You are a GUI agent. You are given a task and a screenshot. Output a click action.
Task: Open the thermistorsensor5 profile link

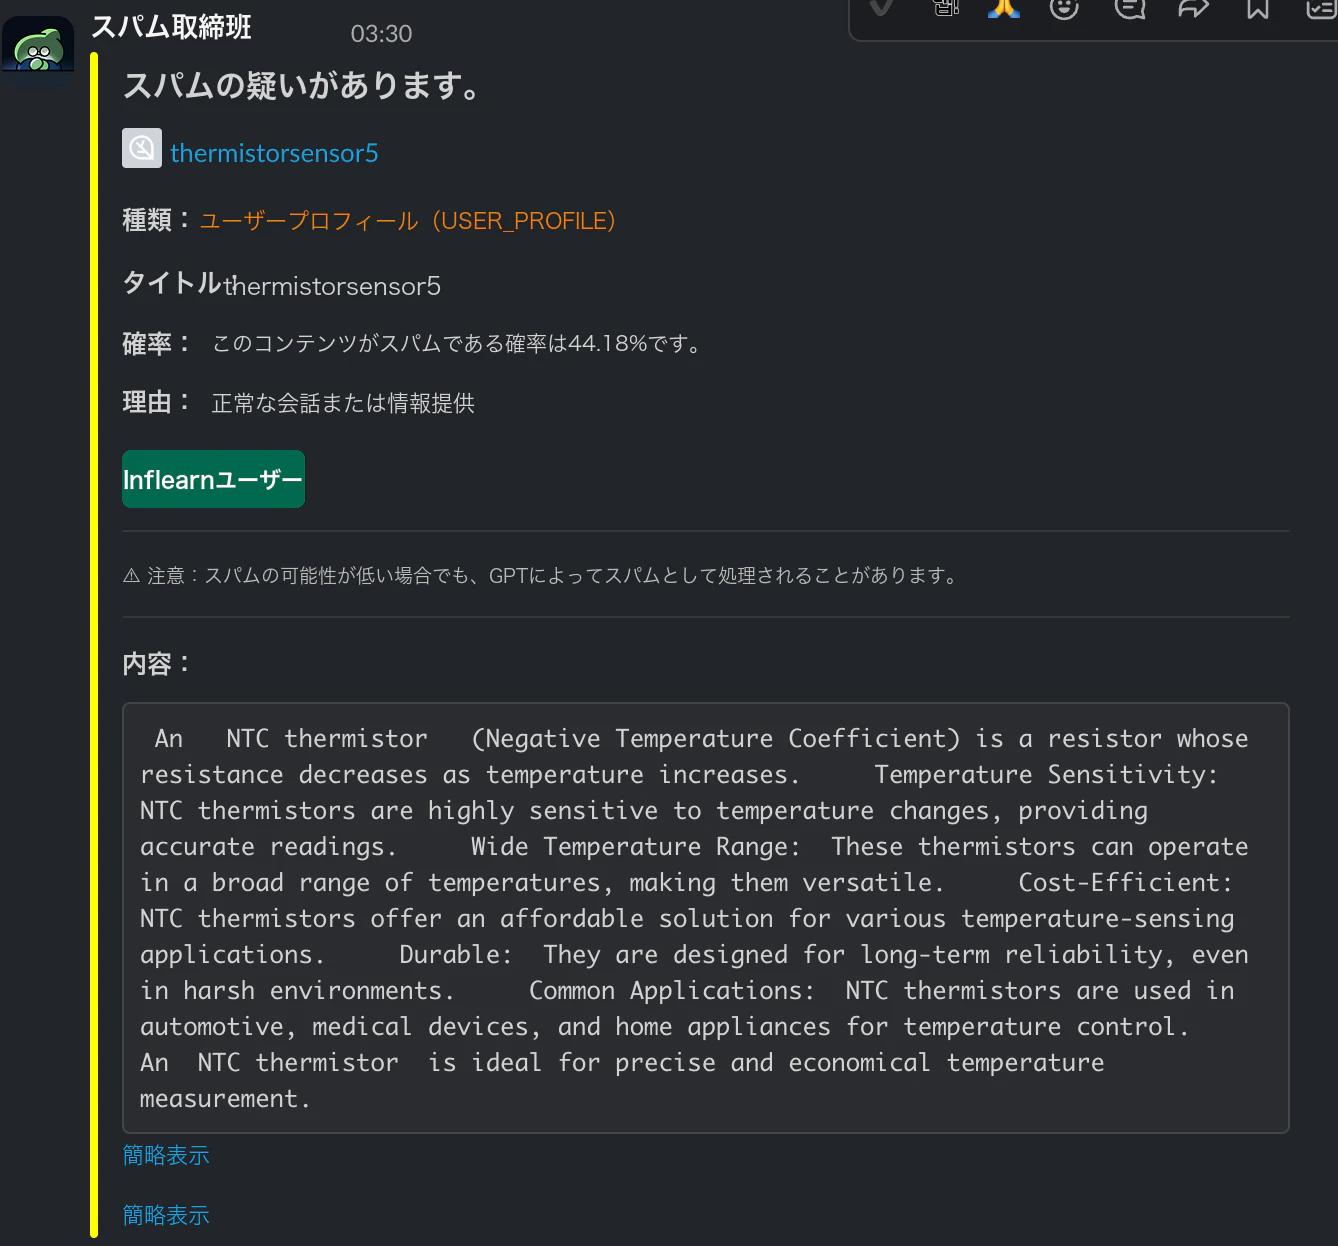(x=274, y=153)
